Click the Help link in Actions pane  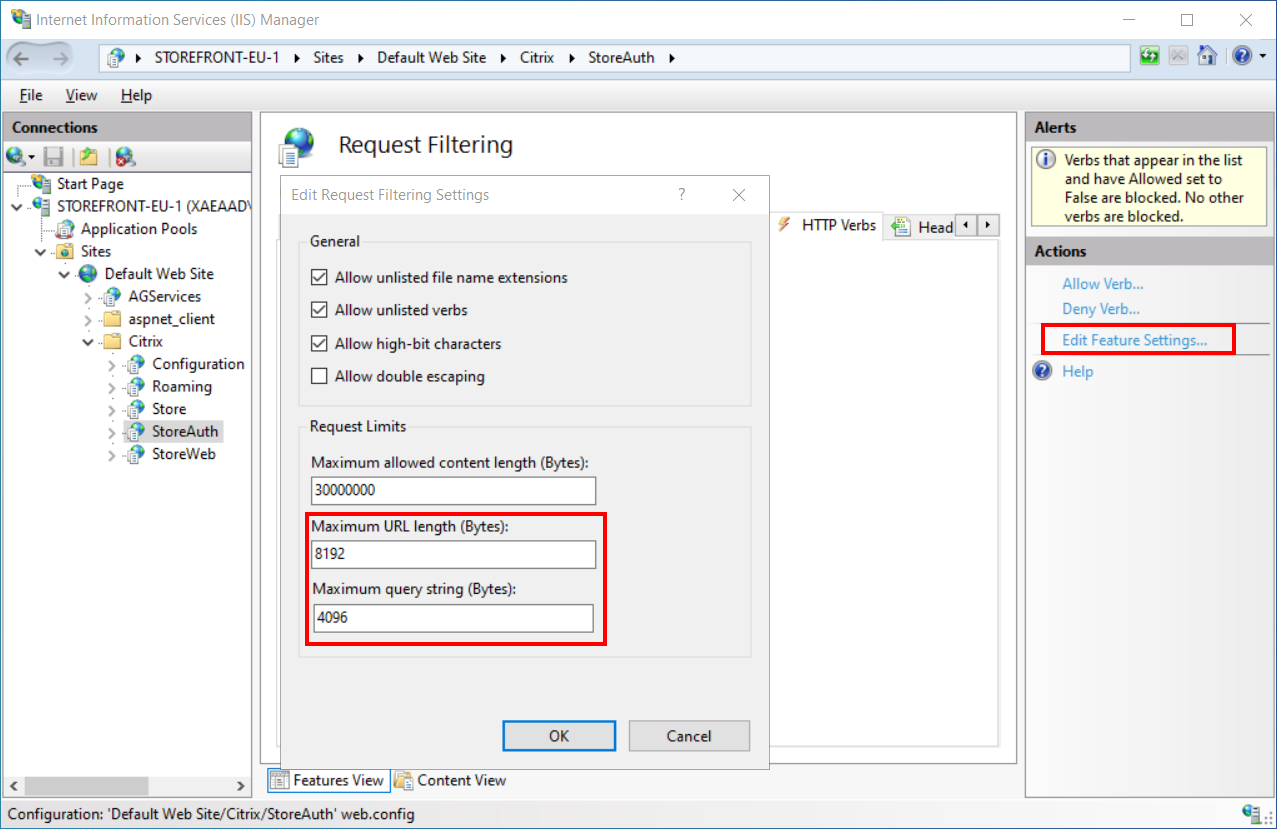(x=1078, y=371)
